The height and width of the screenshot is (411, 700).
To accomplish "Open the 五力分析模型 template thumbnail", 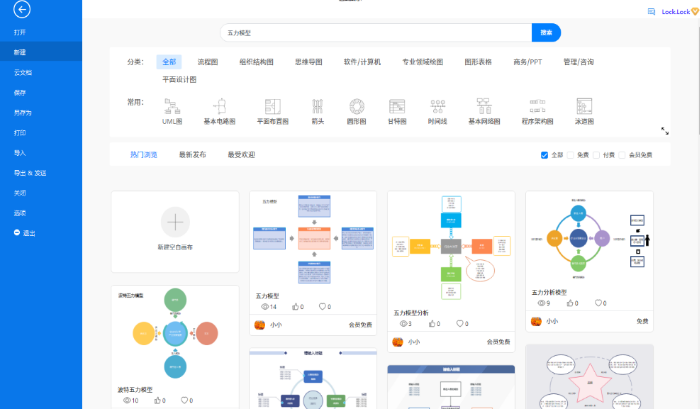I will [589, 238].
